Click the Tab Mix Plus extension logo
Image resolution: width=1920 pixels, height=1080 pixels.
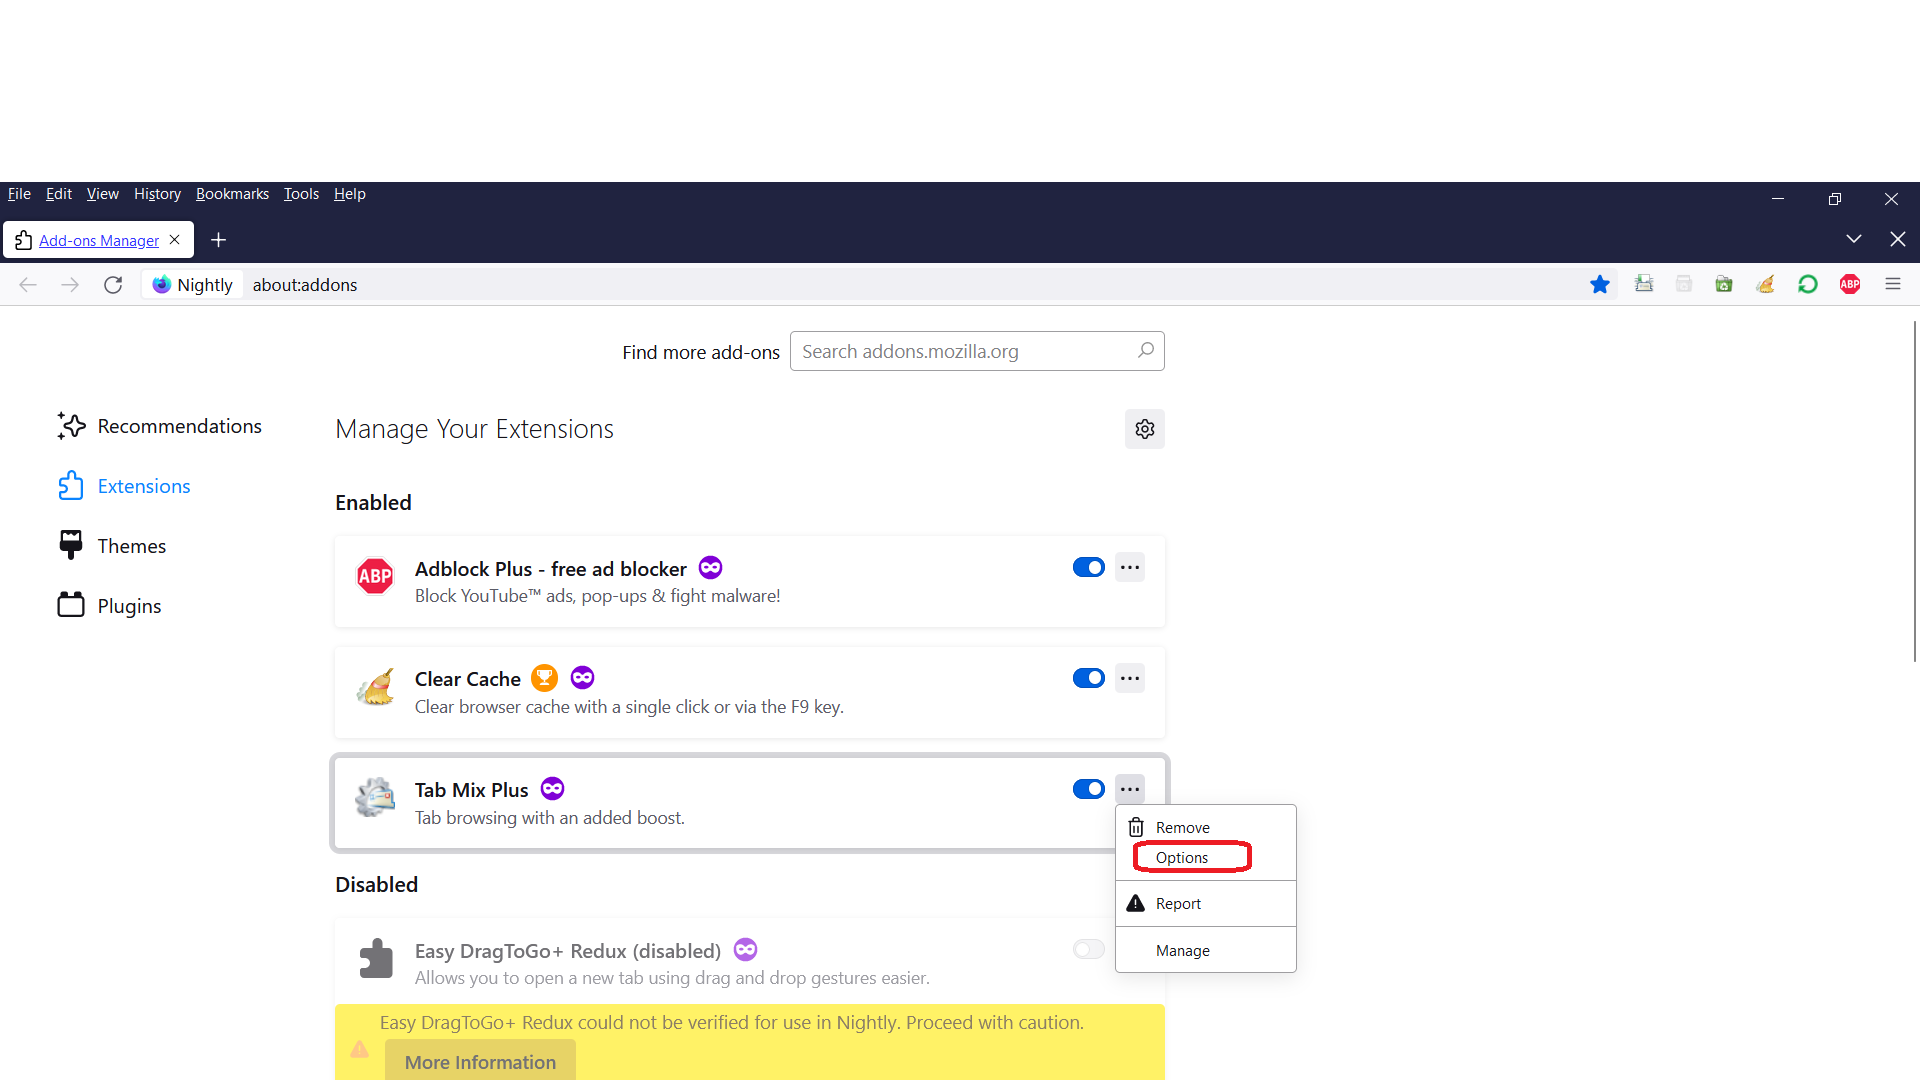point(375,798)
